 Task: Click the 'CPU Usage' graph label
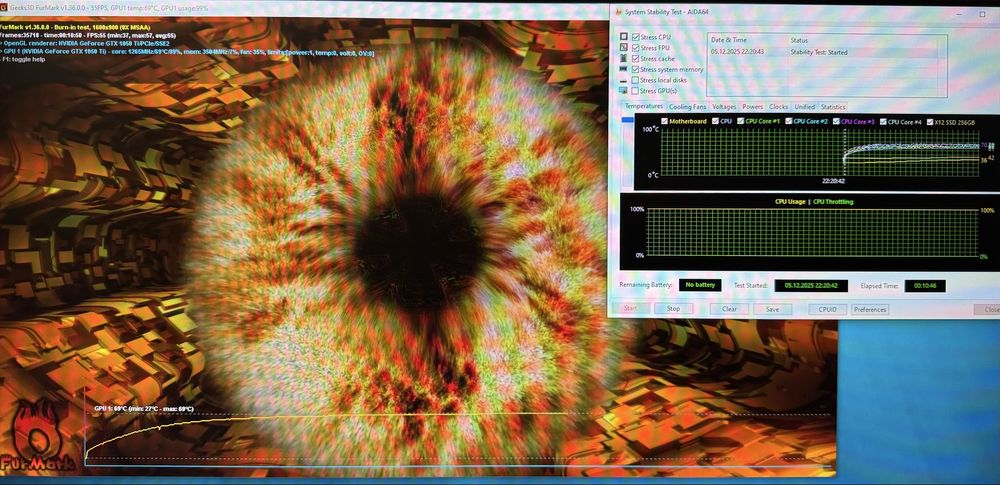tap(790, 202)
